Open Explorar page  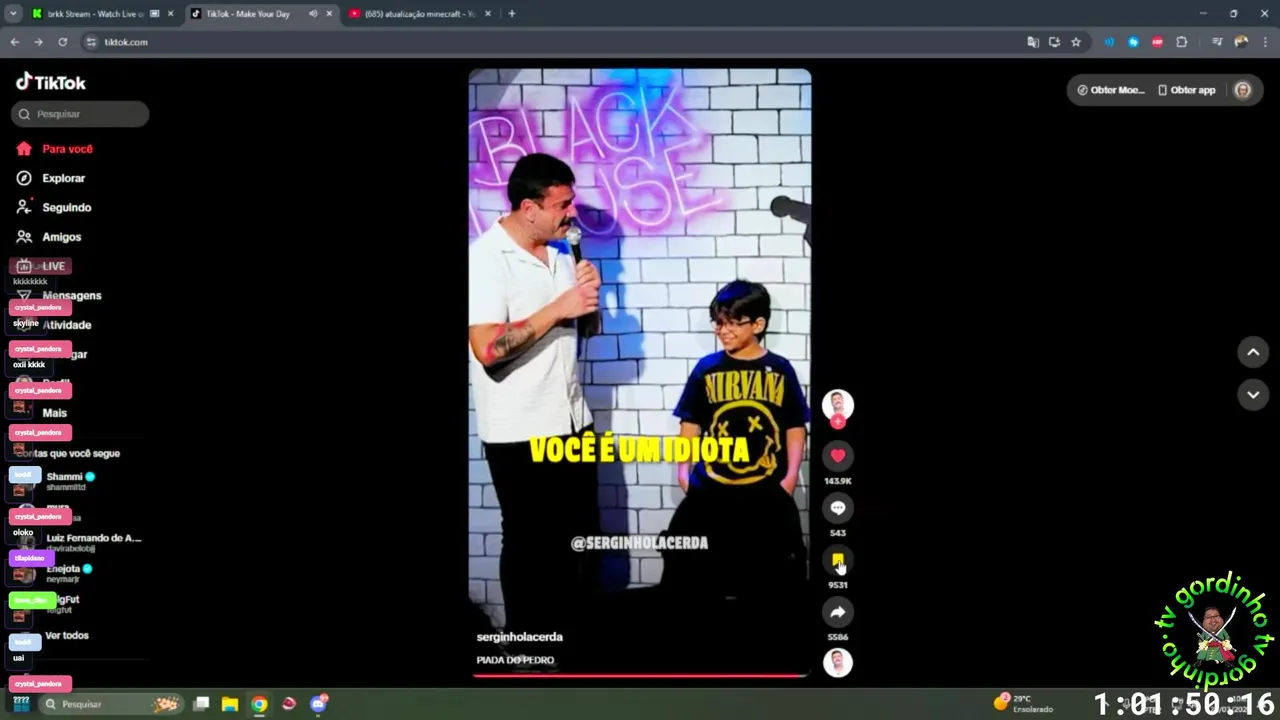(51, 178)
